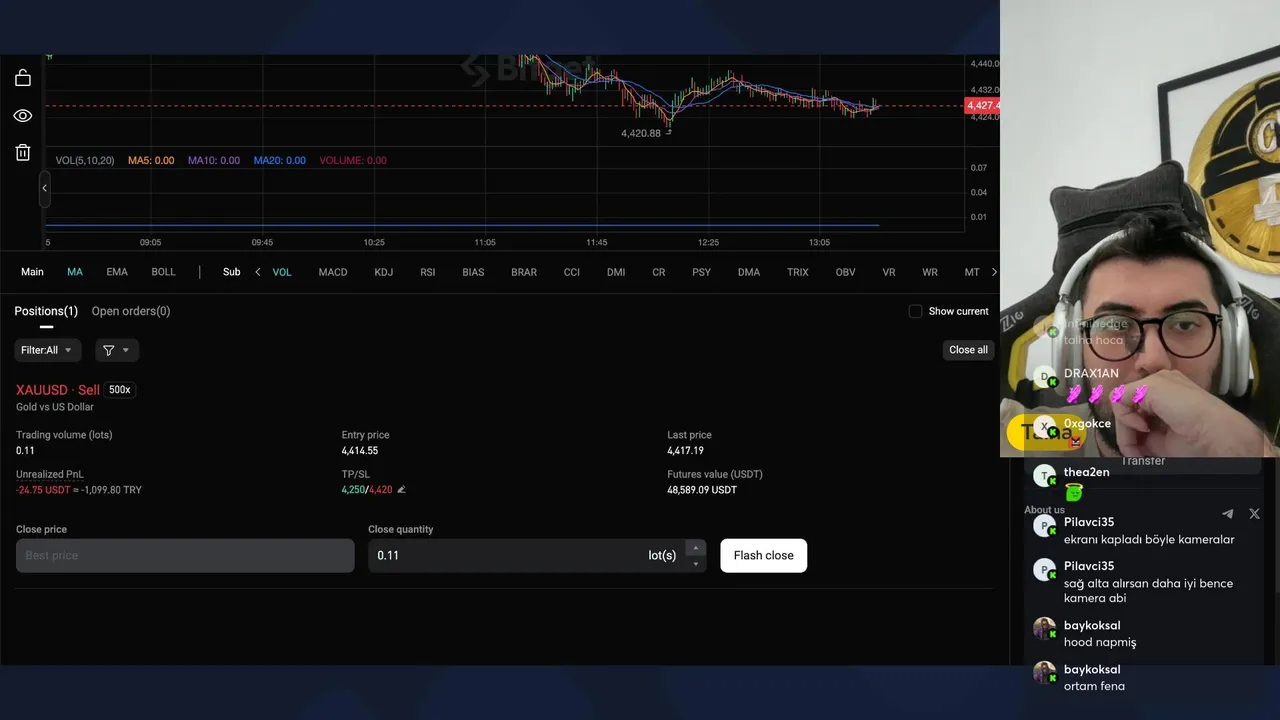Click the VOL(5,10,20) indicator label
Viewport: 1280px width, 720px height.
pos(85,160)
